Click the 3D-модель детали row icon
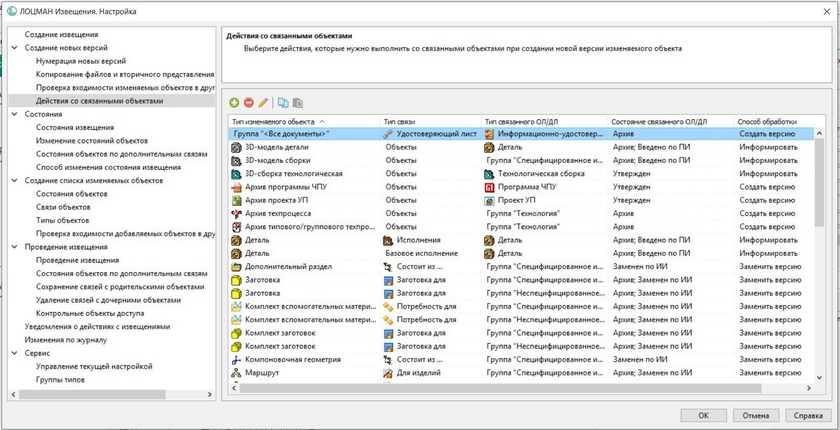Screen dimensions: 840x430 tap(236, 147)
